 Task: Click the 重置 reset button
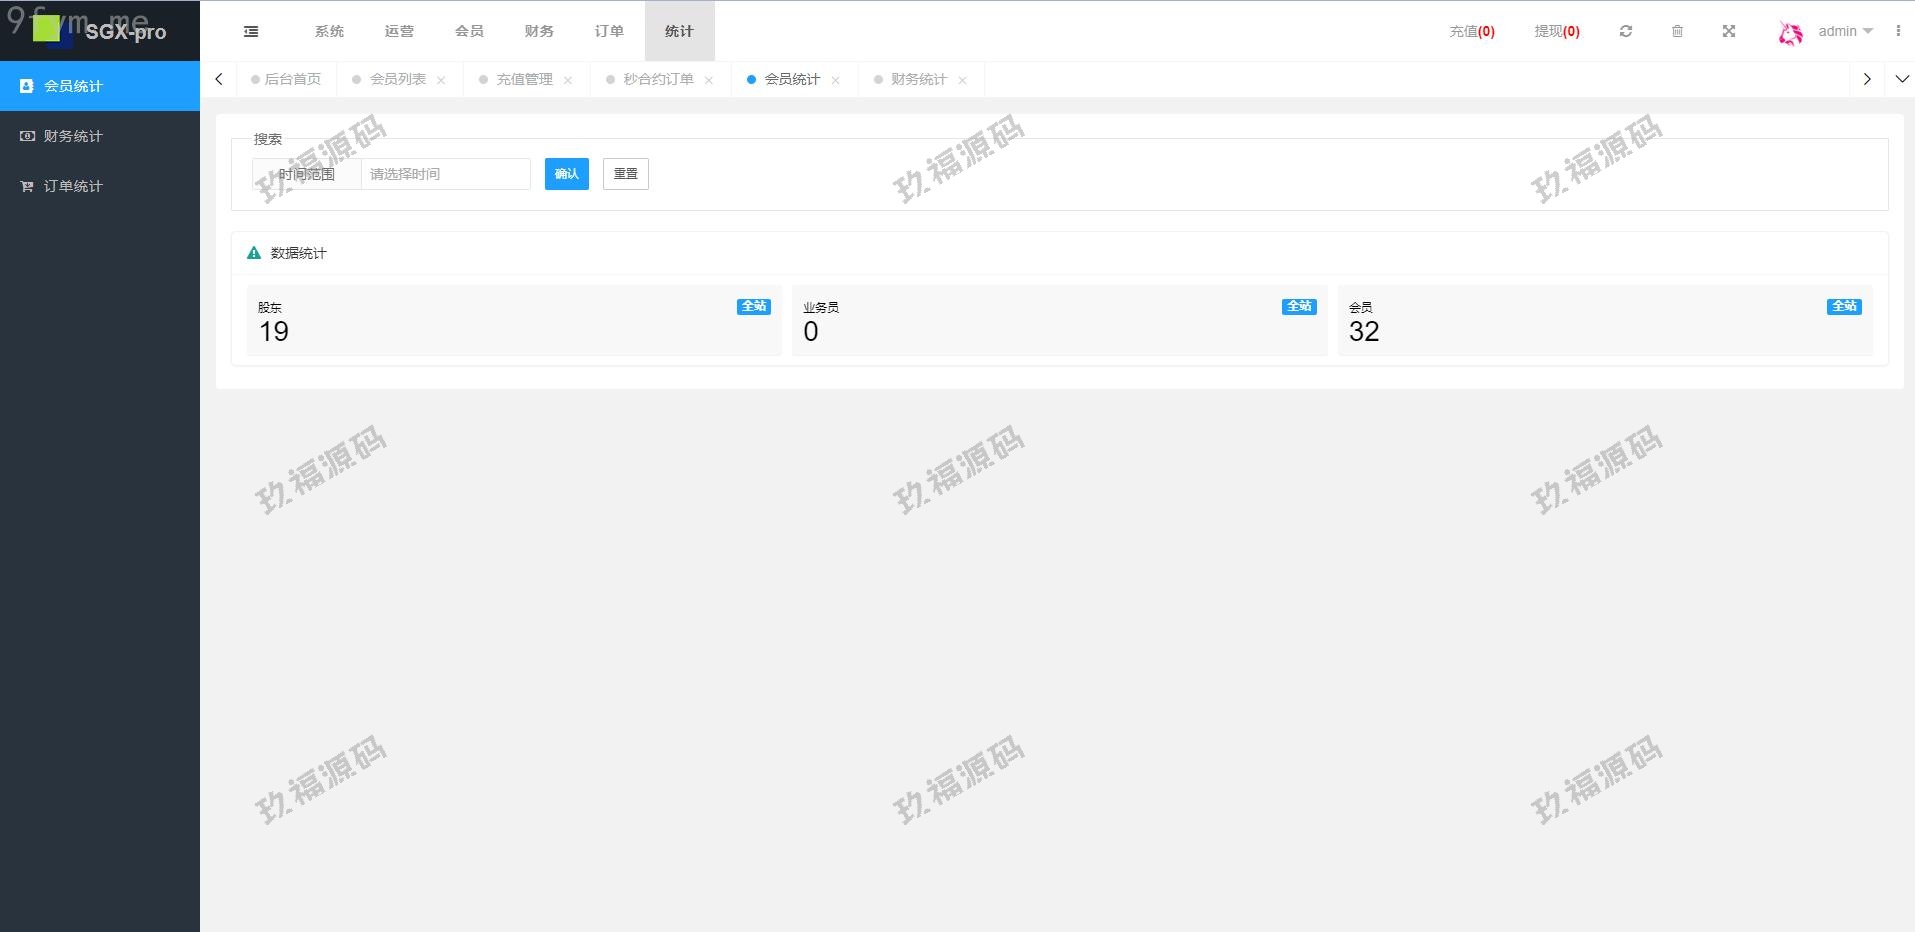[625, 174]
